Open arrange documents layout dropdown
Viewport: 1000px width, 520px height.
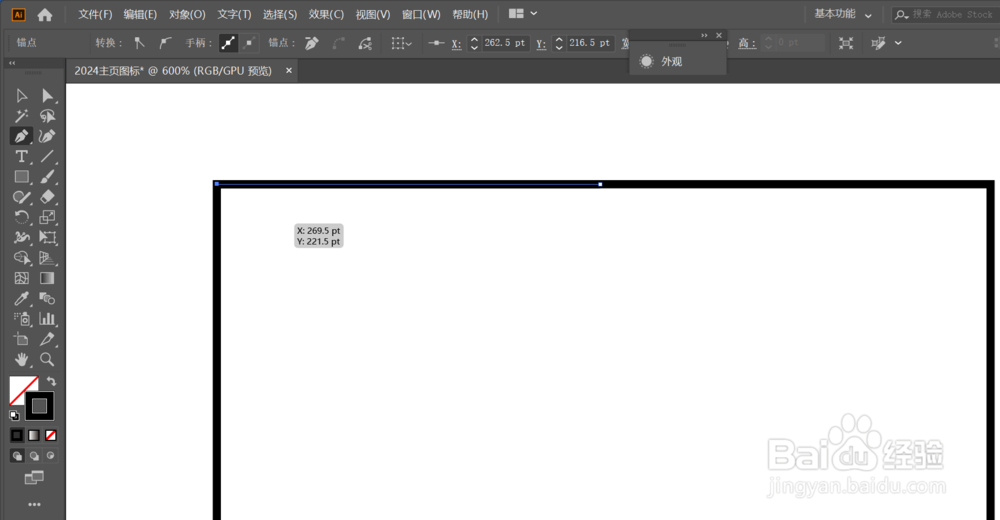click(523, 13)
